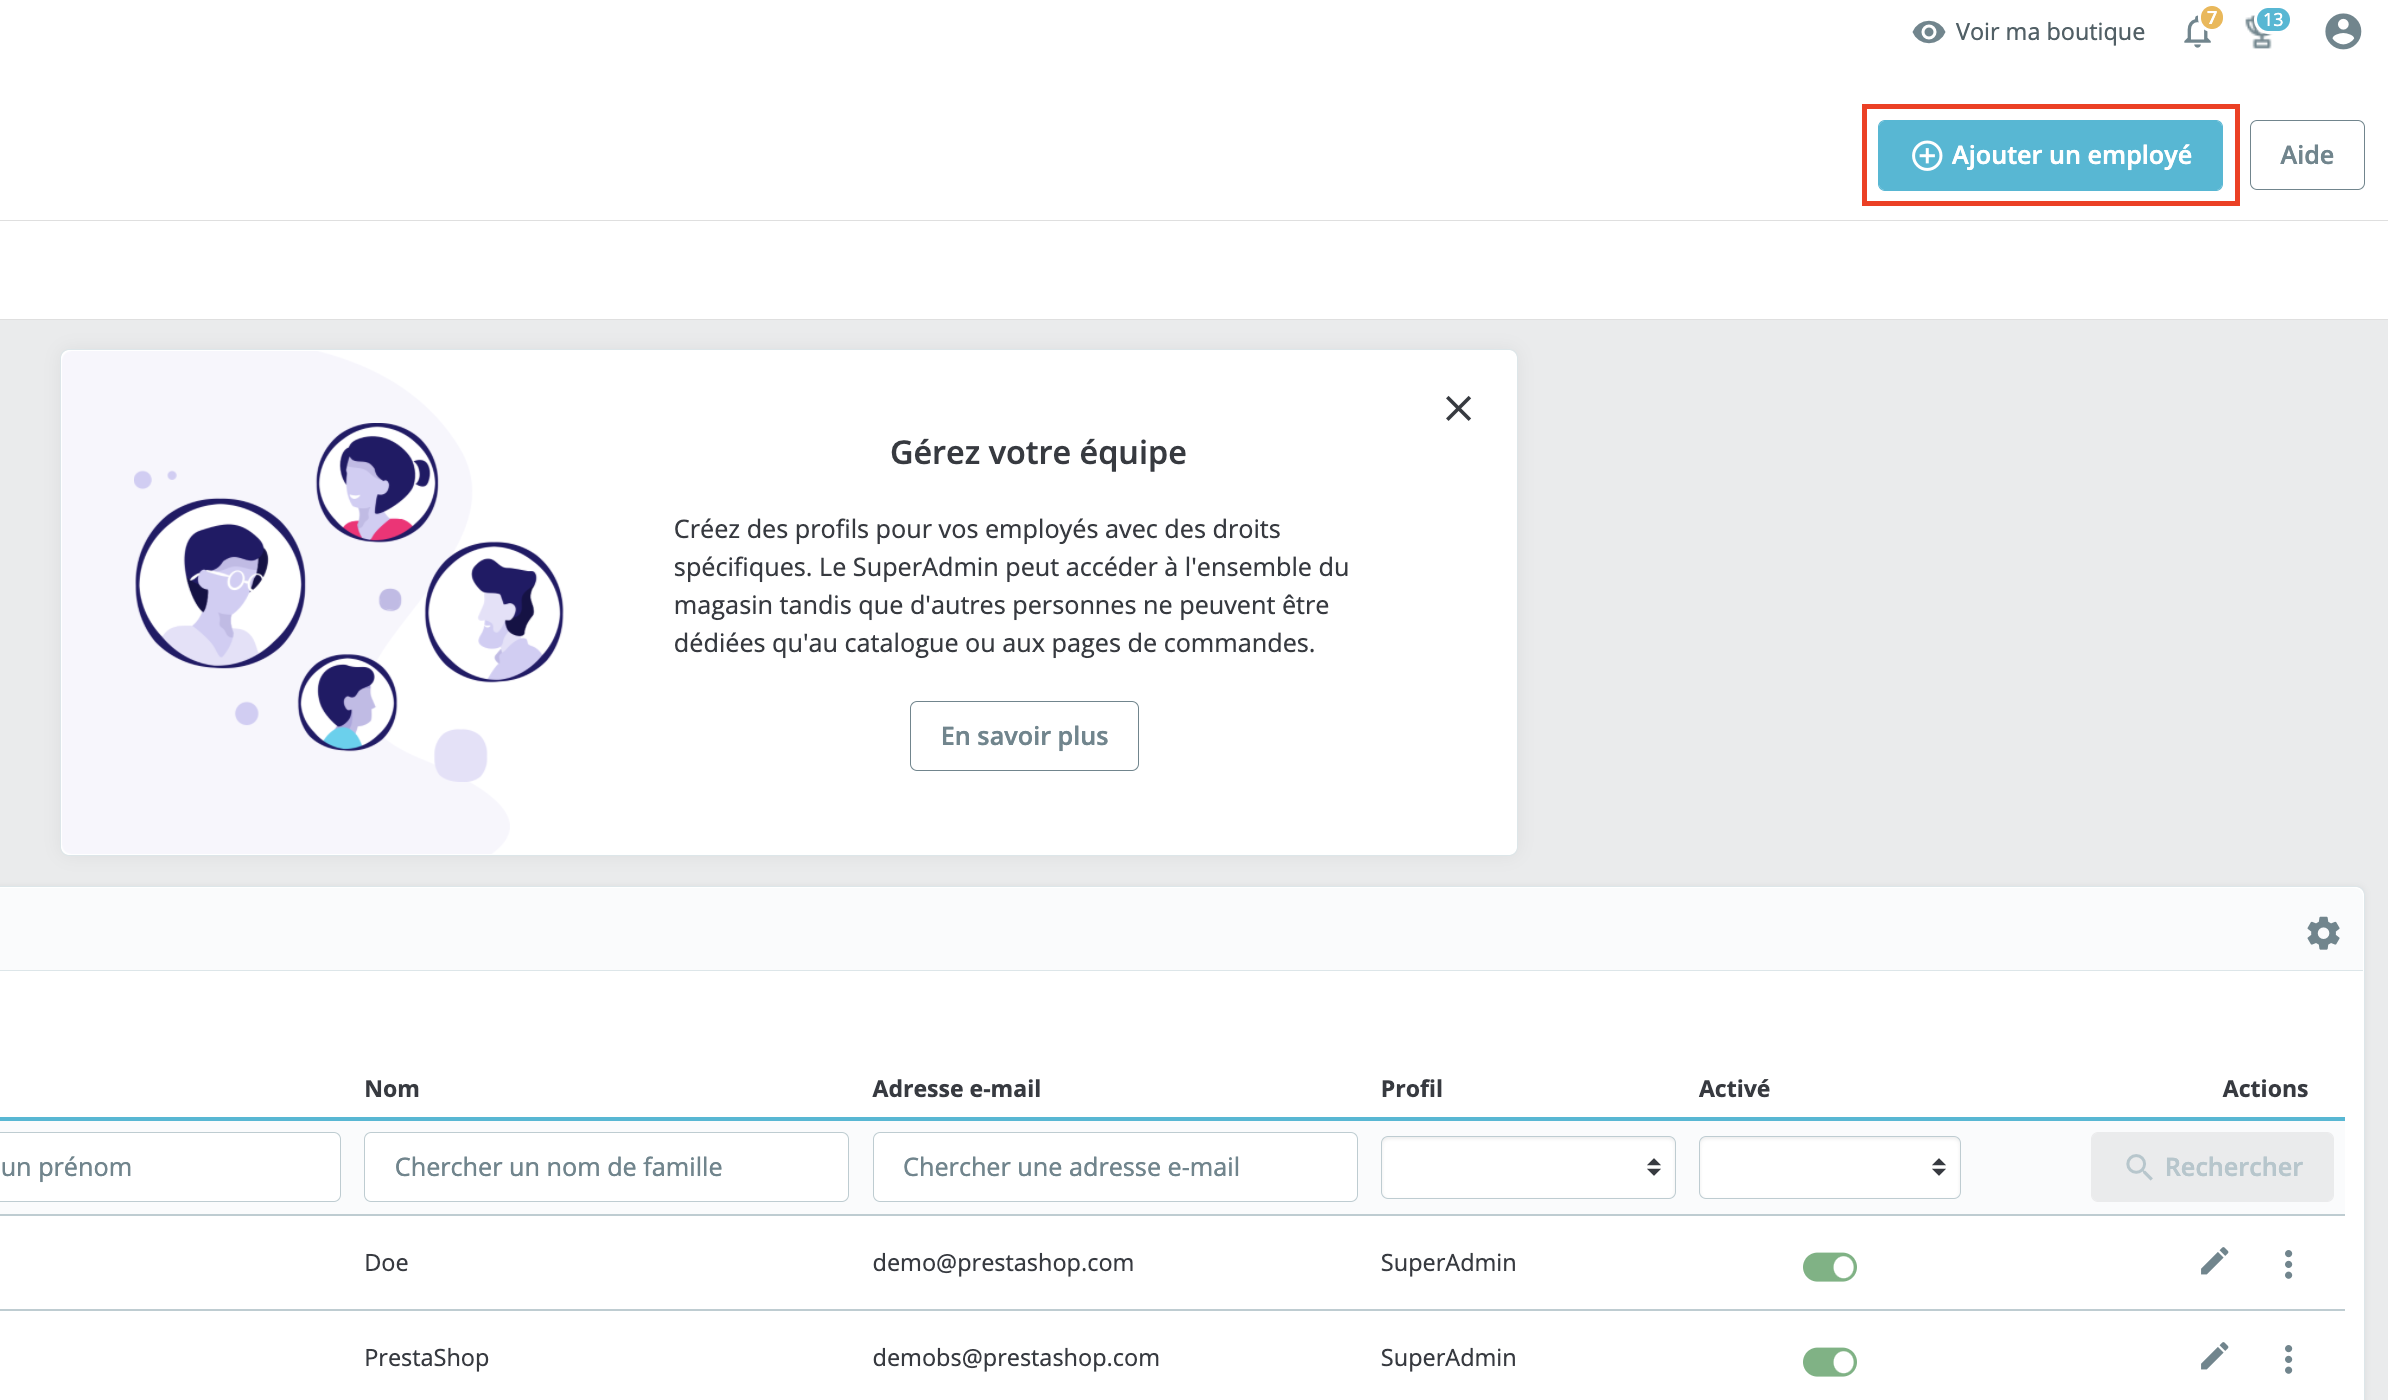2388x1400 pixels.
Task: Click Ajouter un employé button
Action: pyautogui.click(x=2050, y=155)
